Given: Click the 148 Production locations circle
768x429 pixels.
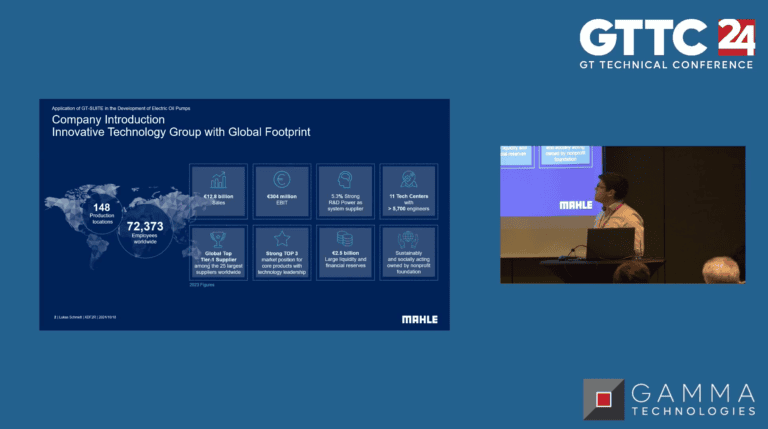Looking at the screenshot, I should pyautogui.click(x=102, y=213).
